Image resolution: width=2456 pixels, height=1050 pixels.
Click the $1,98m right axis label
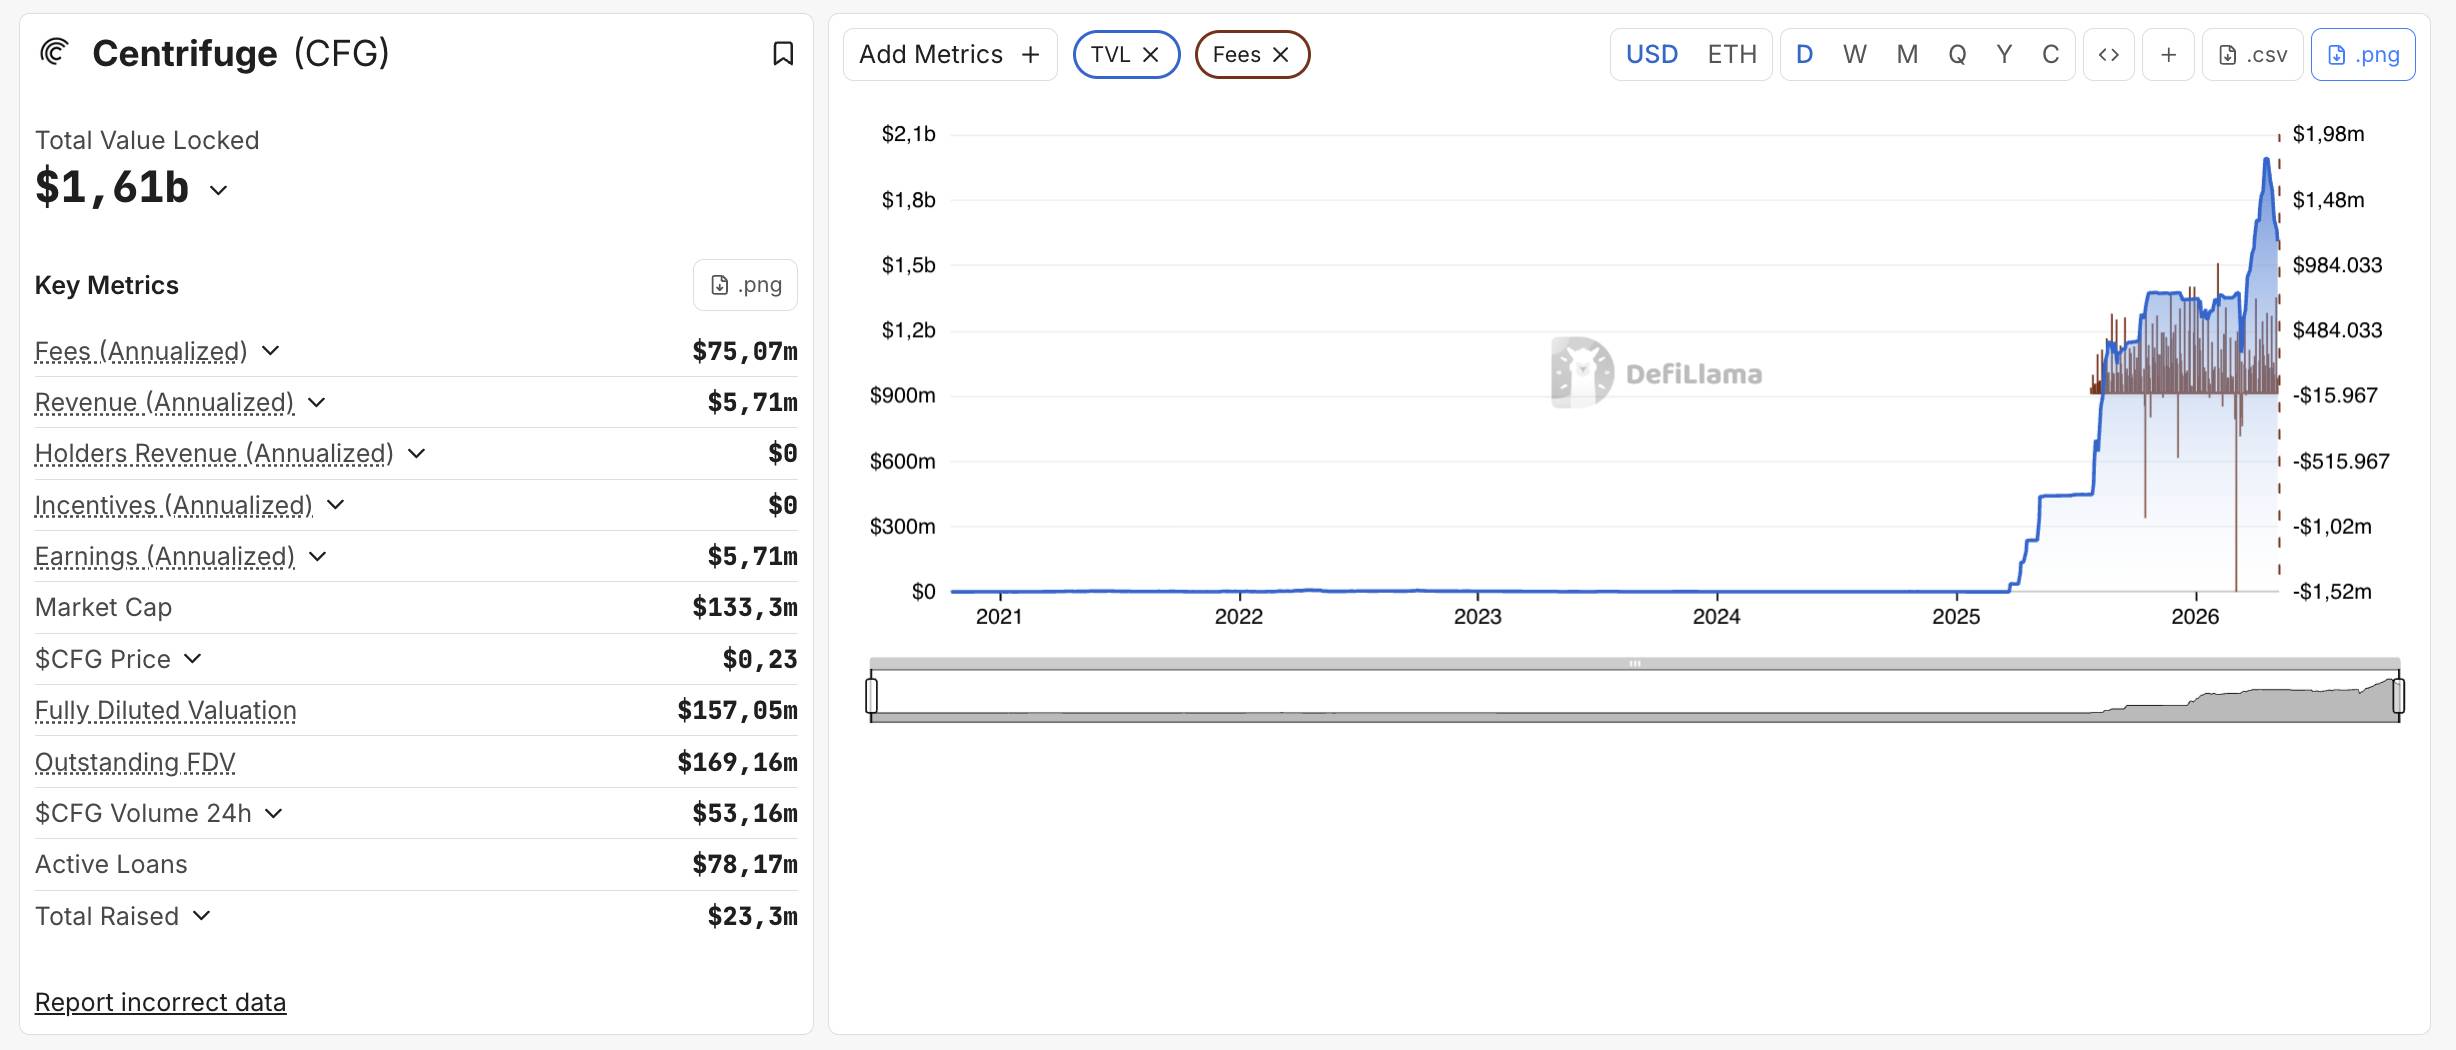(x=2328, y=134)
